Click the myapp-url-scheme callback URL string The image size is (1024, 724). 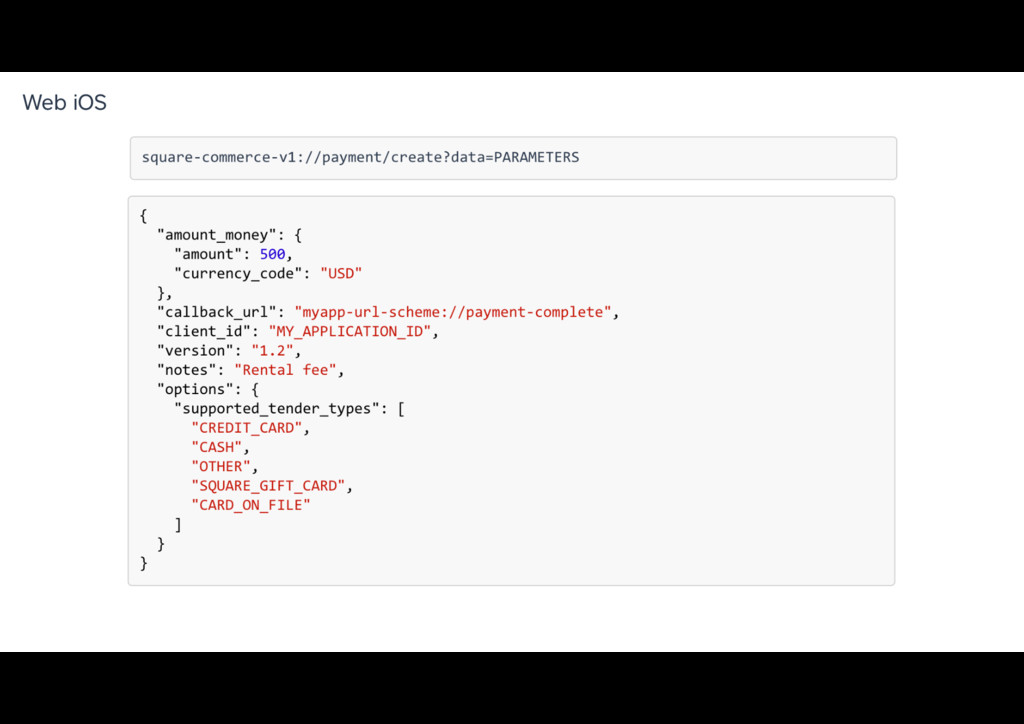(453, 312)
